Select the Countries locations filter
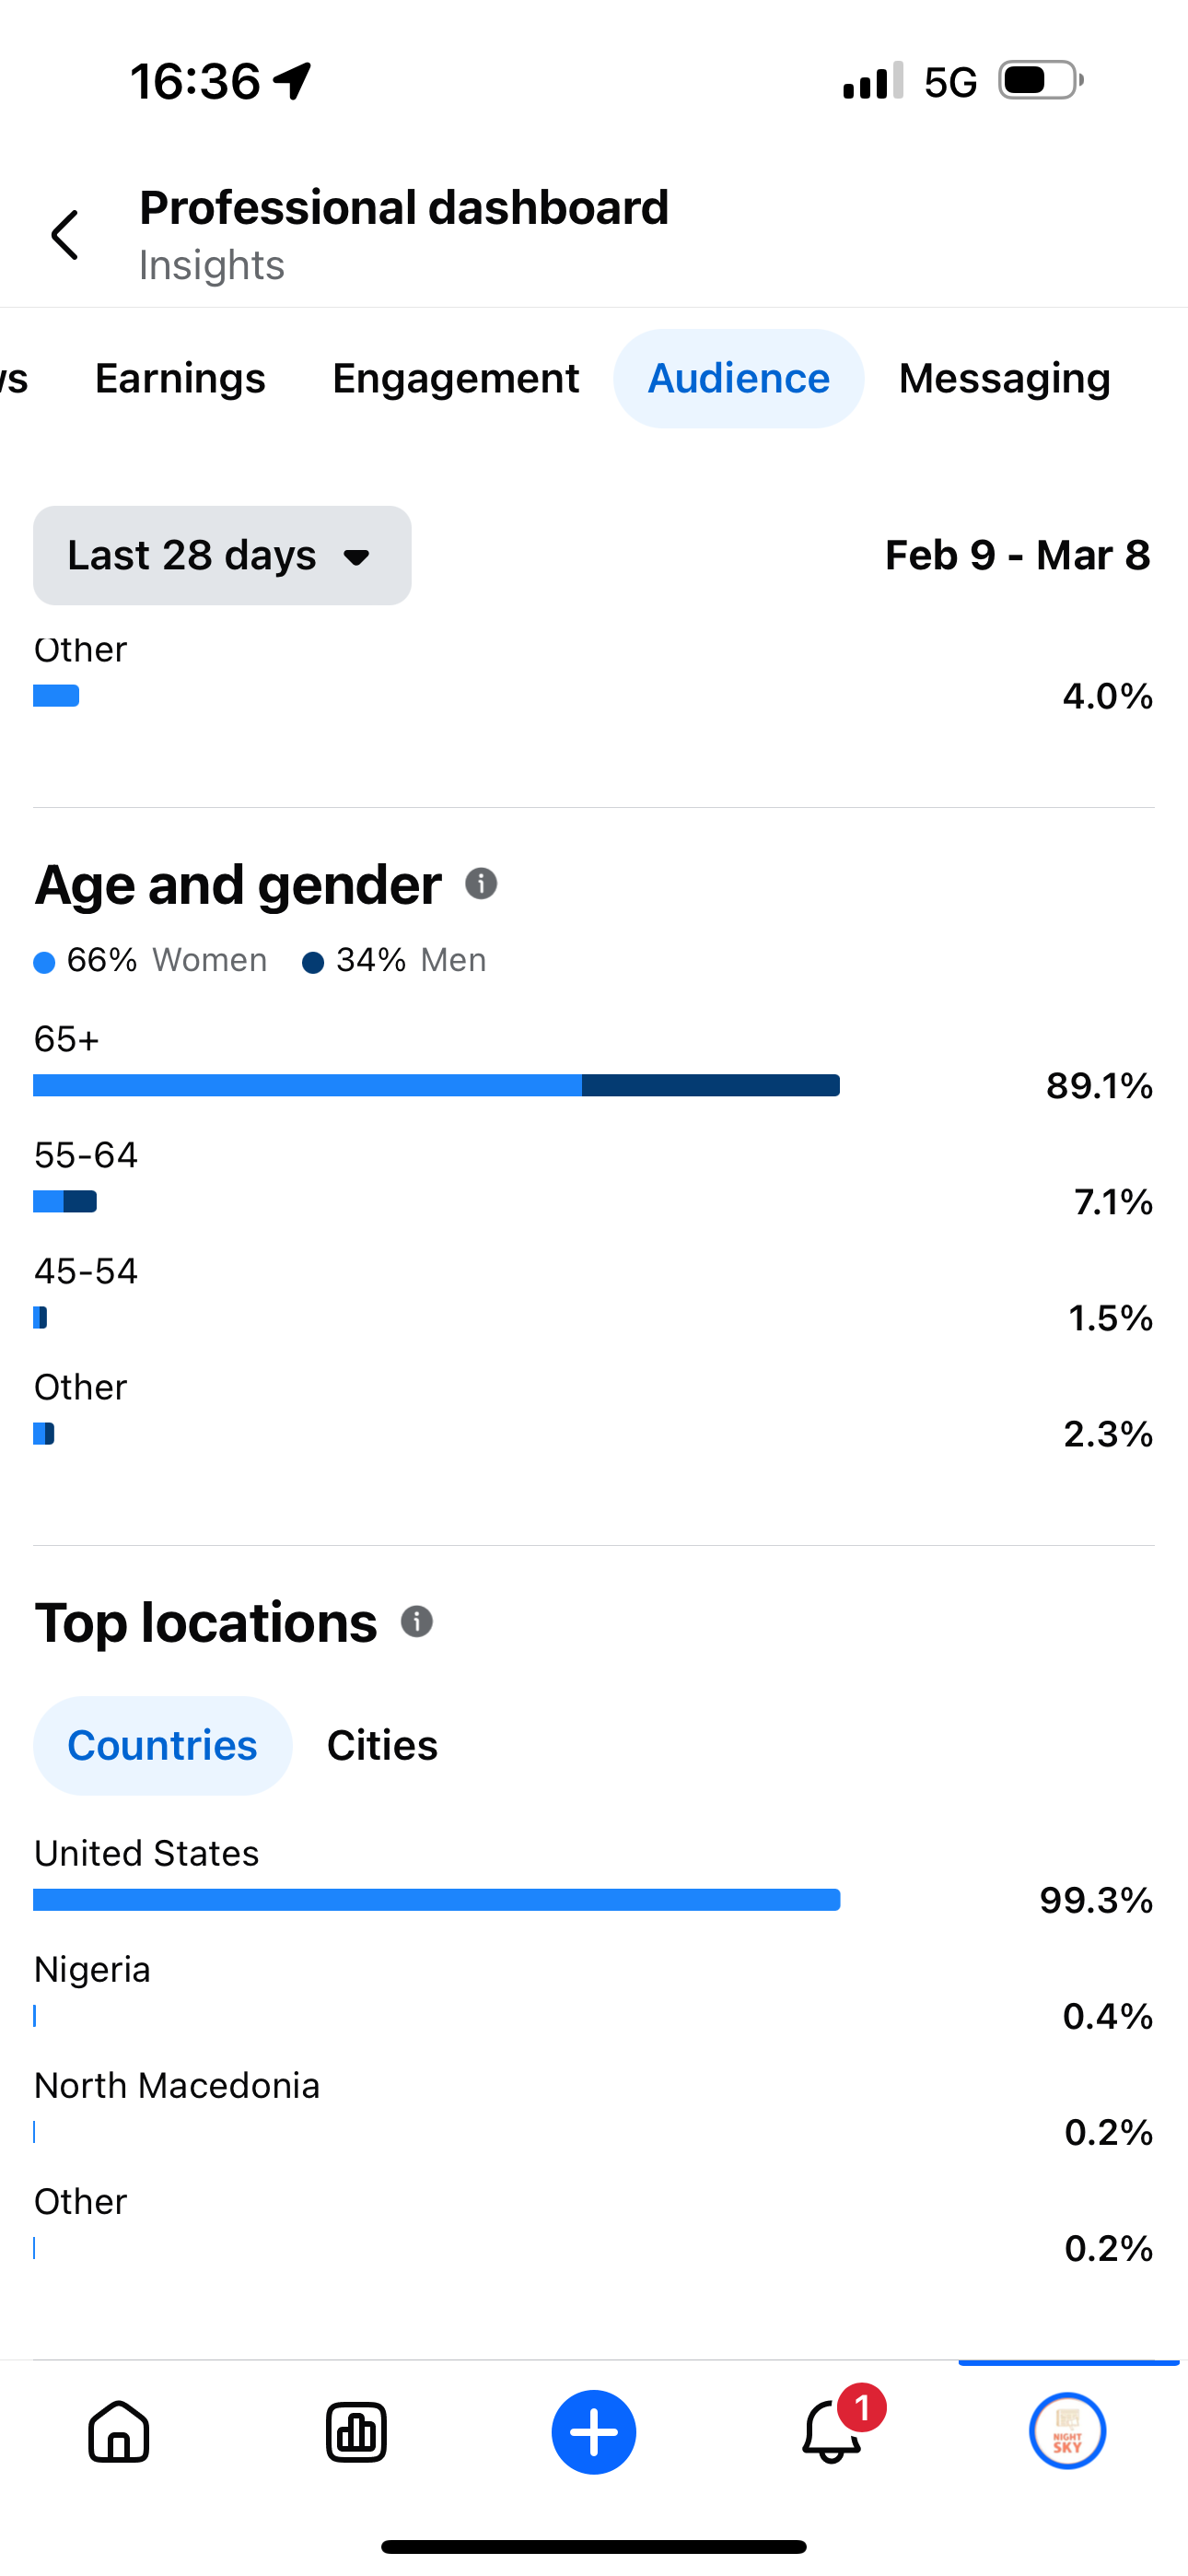 (163, 1746)
